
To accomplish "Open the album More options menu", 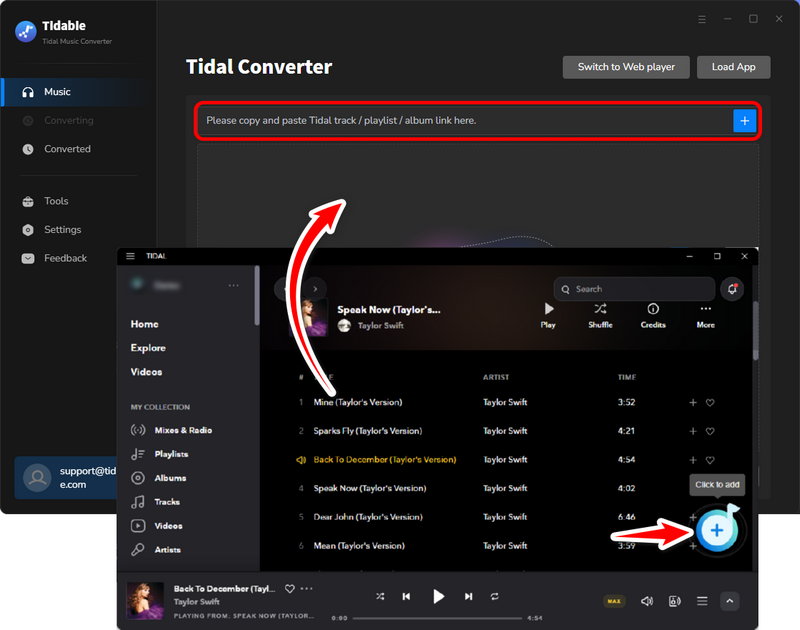I will coord(706,315).
